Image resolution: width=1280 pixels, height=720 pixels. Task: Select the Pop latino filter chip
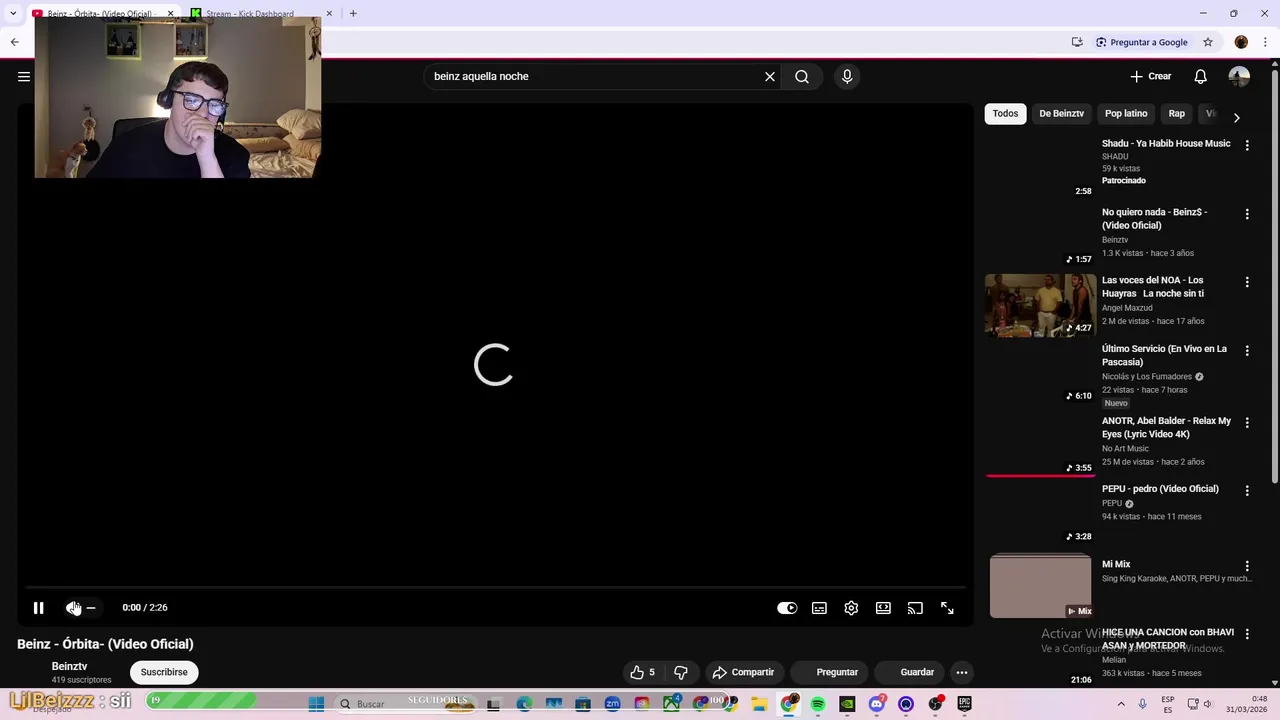point(1126,114)
